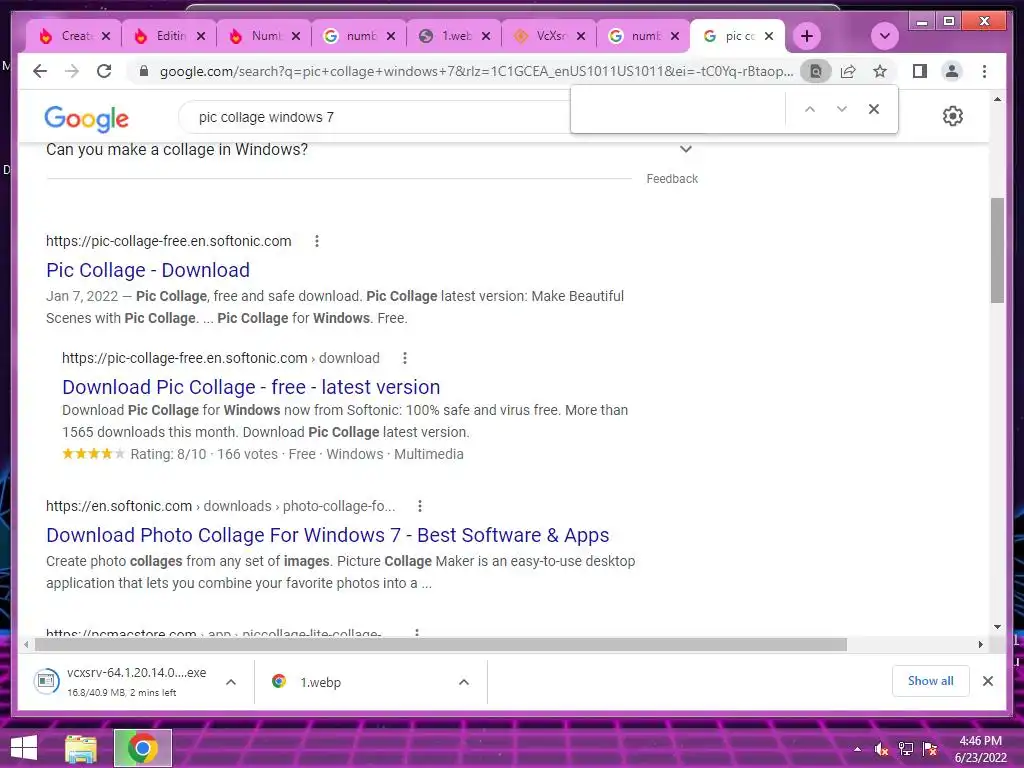Click the scroll down arrow
The width and height of the screenshot is (1024, 768).
point(997,627)
